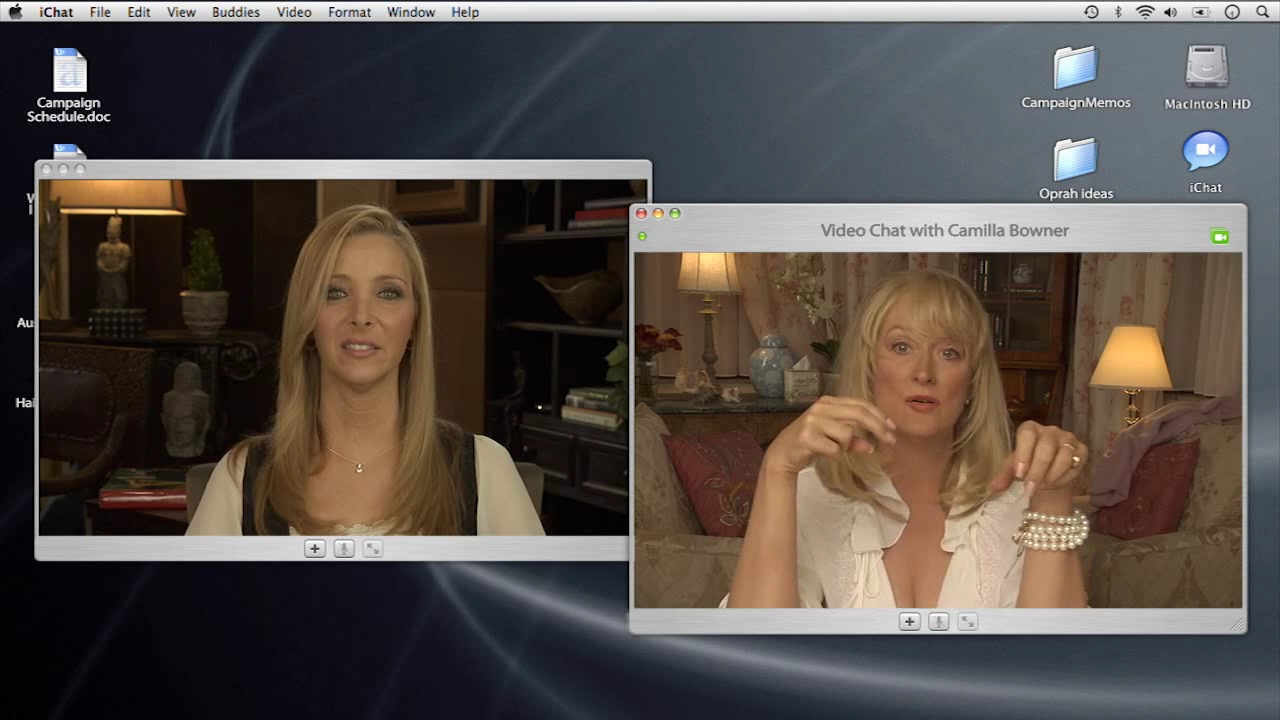The width and height of the screenshot is (1280, 720).
Task: Click the Bluetooth status icon
Action: point(1118,12)
